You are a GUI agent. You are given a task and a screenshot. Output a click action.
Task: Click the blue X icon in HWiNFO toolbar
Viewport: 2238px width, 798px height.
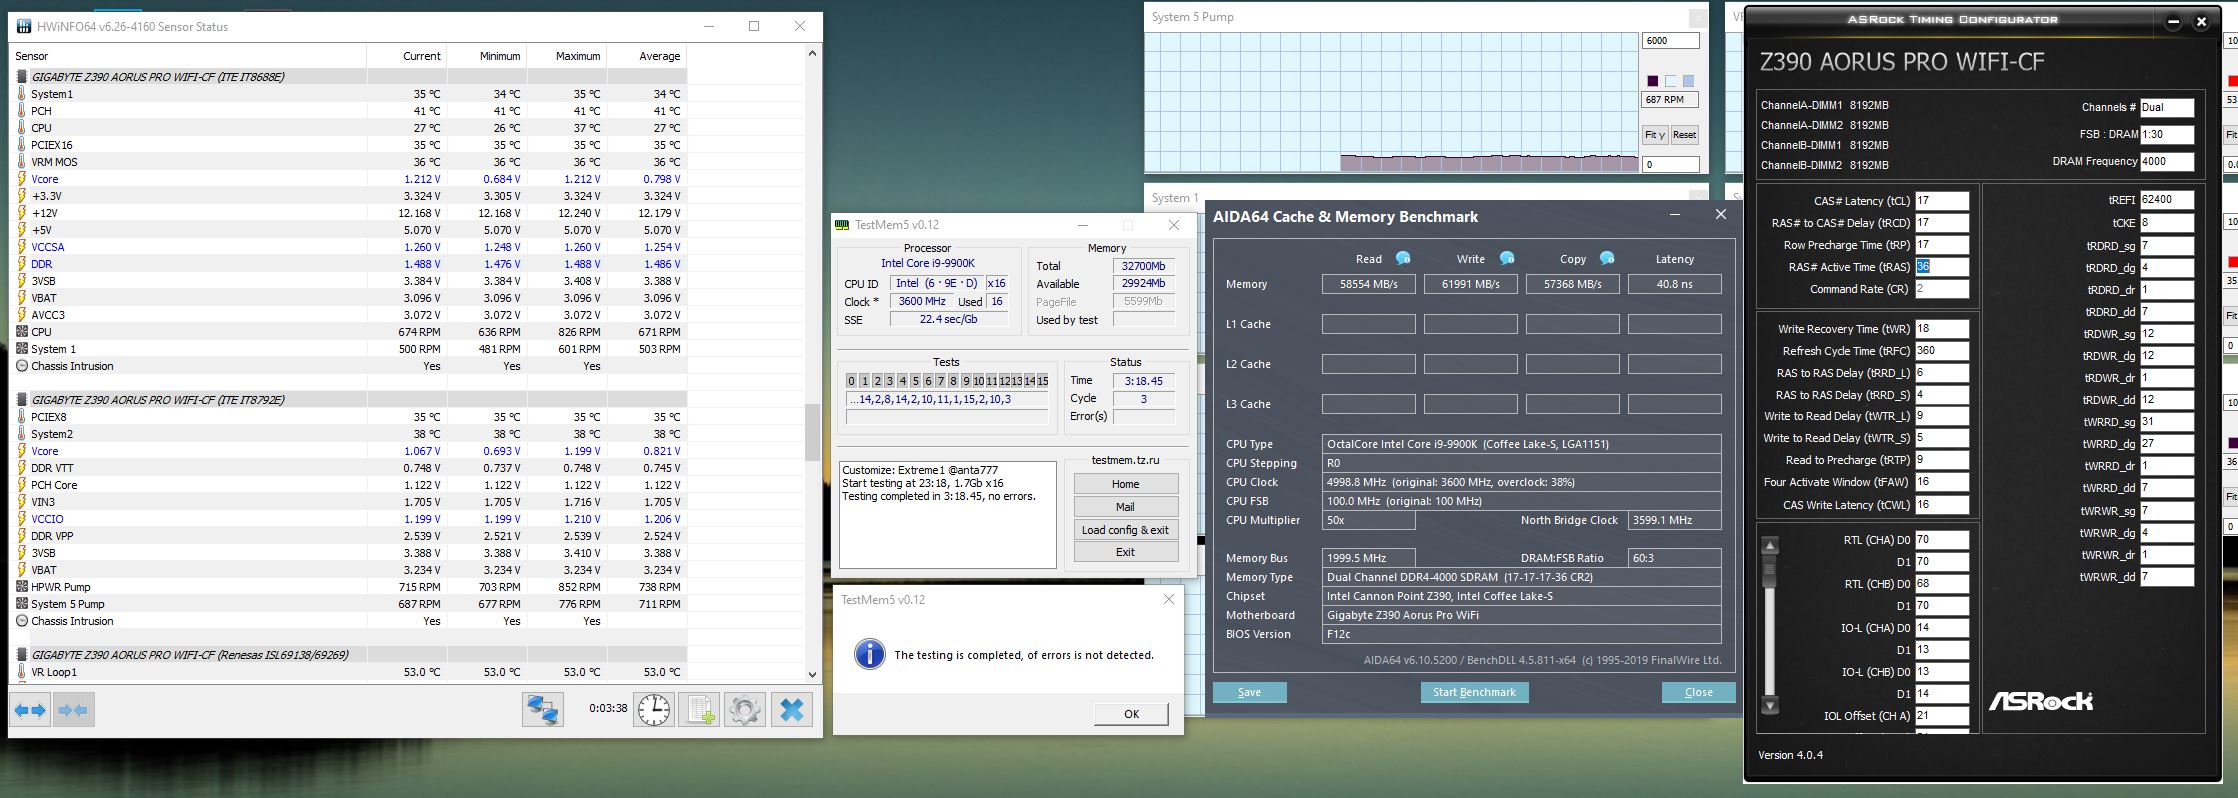tap(791, 710)
